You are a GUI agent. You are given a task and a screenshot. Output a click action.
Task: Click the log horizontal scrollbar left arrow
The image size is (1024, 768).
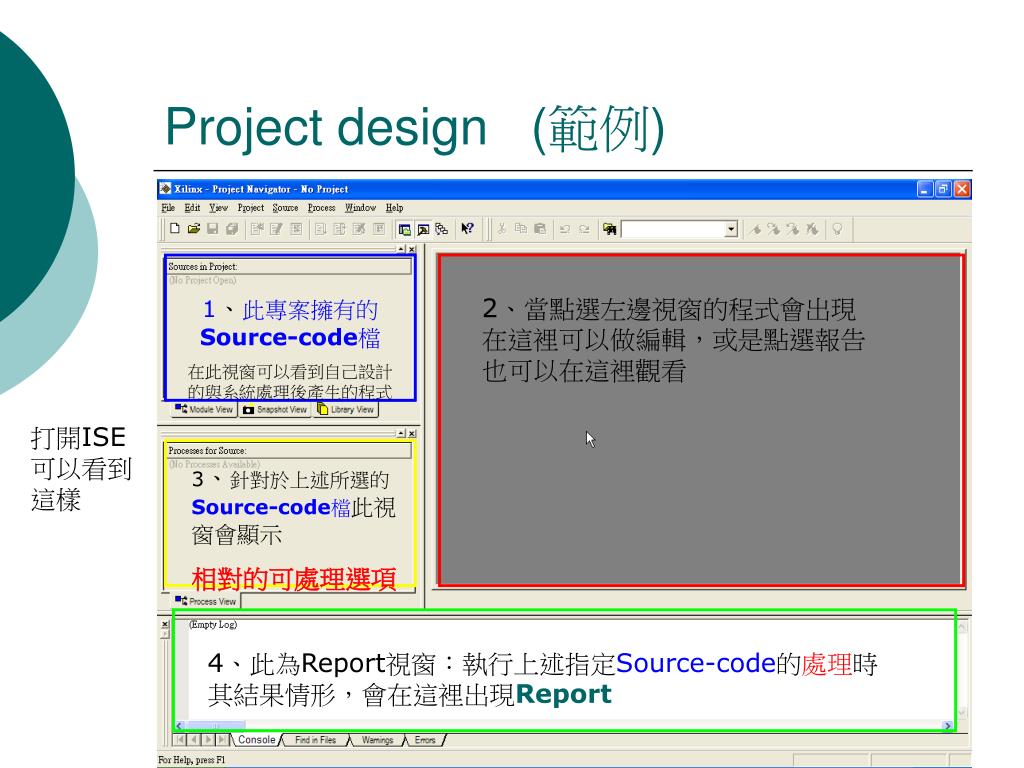point(180,726)
